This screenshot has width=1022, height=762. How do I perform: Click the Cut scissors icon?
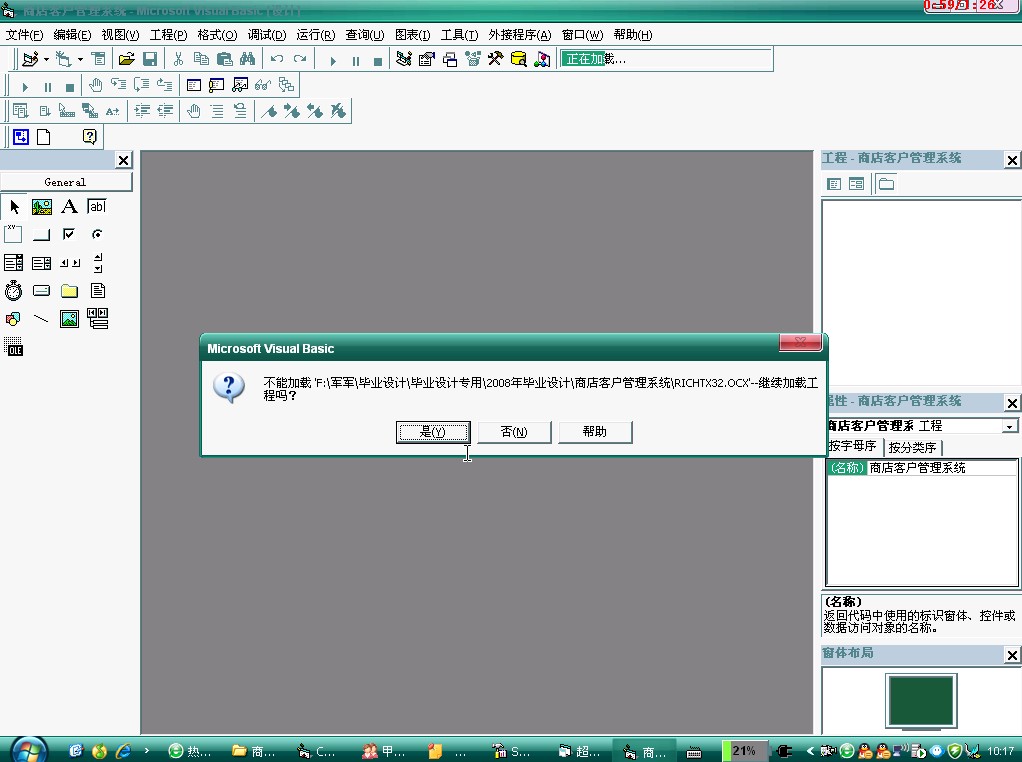point(178,59)
